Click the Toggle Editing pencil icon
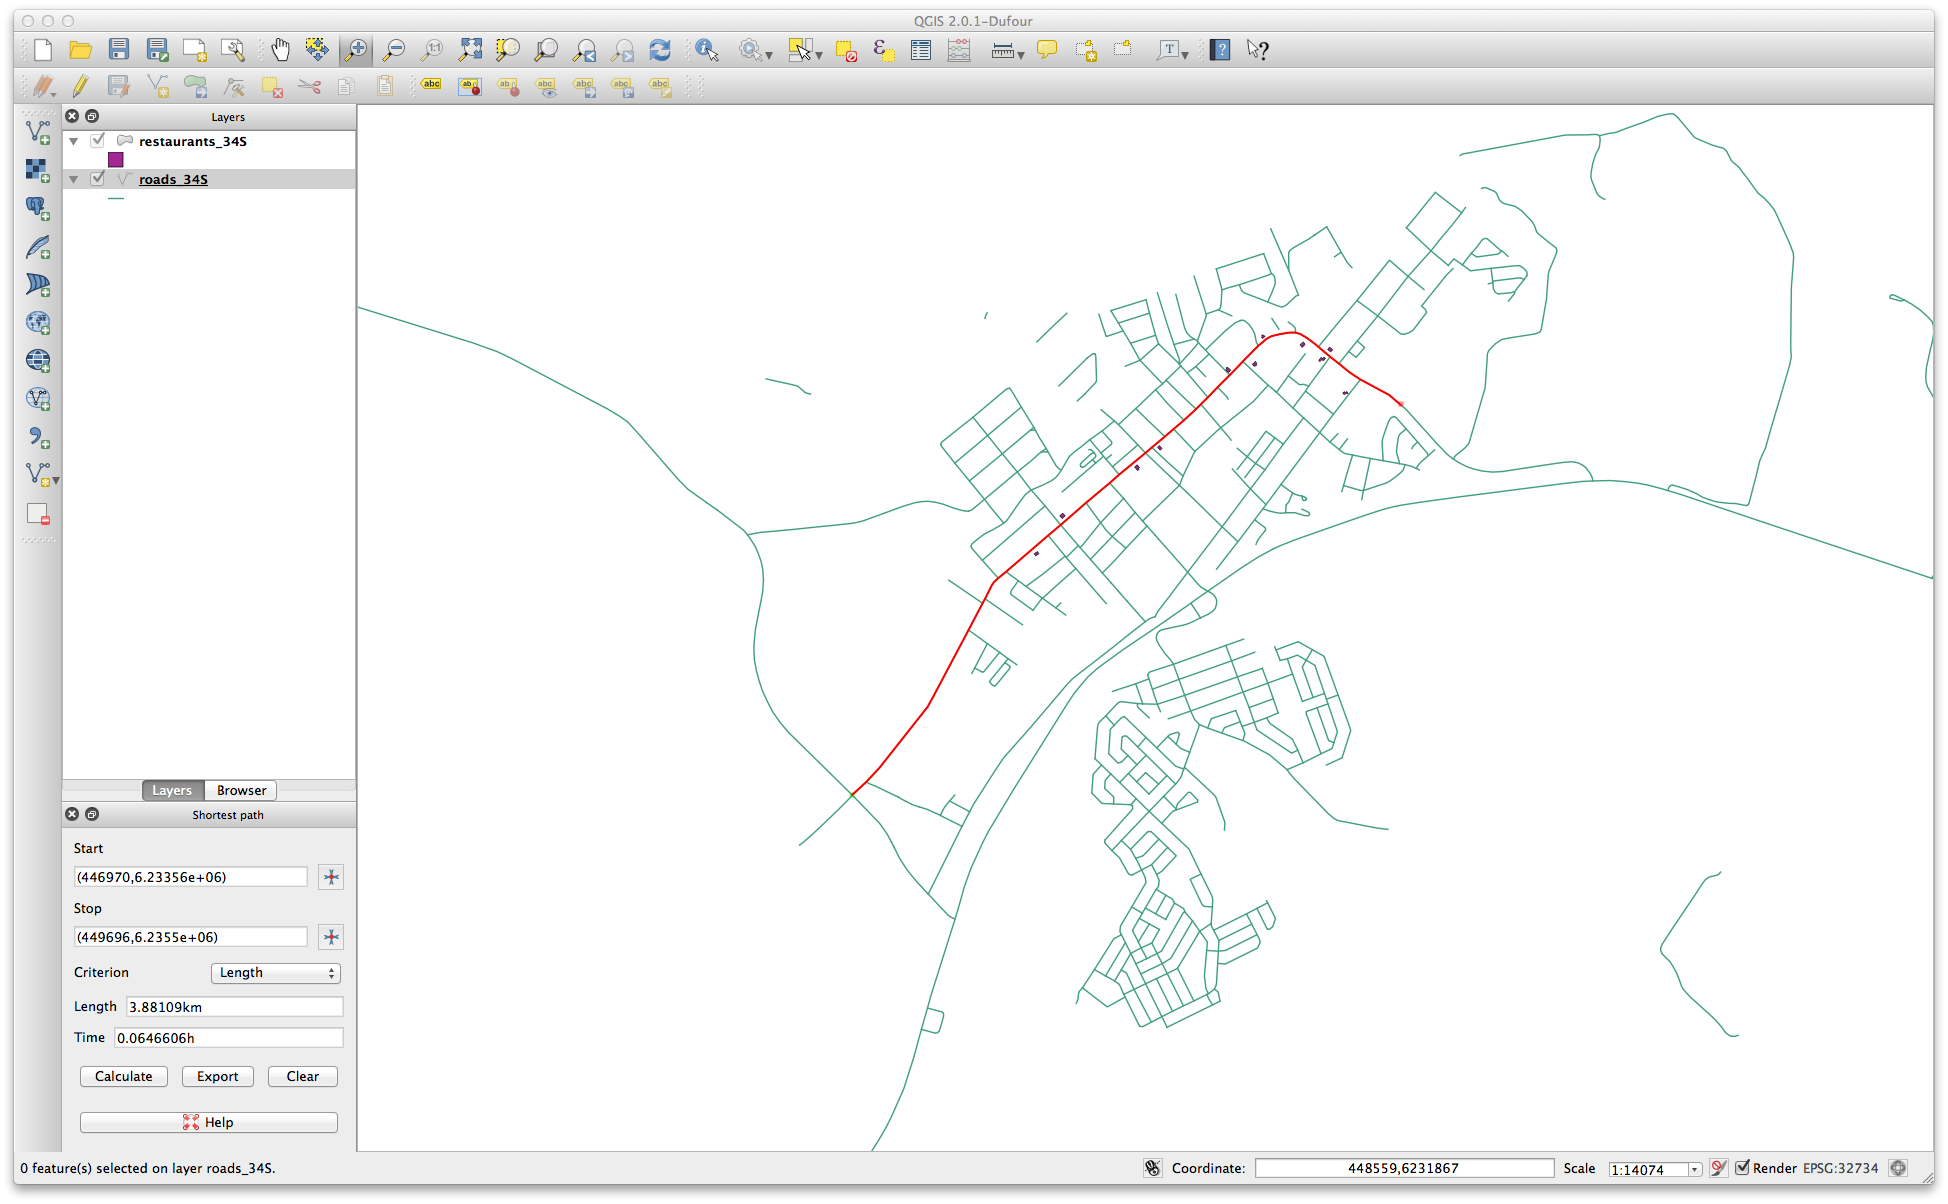The image size is (1948, 1204). coord(80,87)
